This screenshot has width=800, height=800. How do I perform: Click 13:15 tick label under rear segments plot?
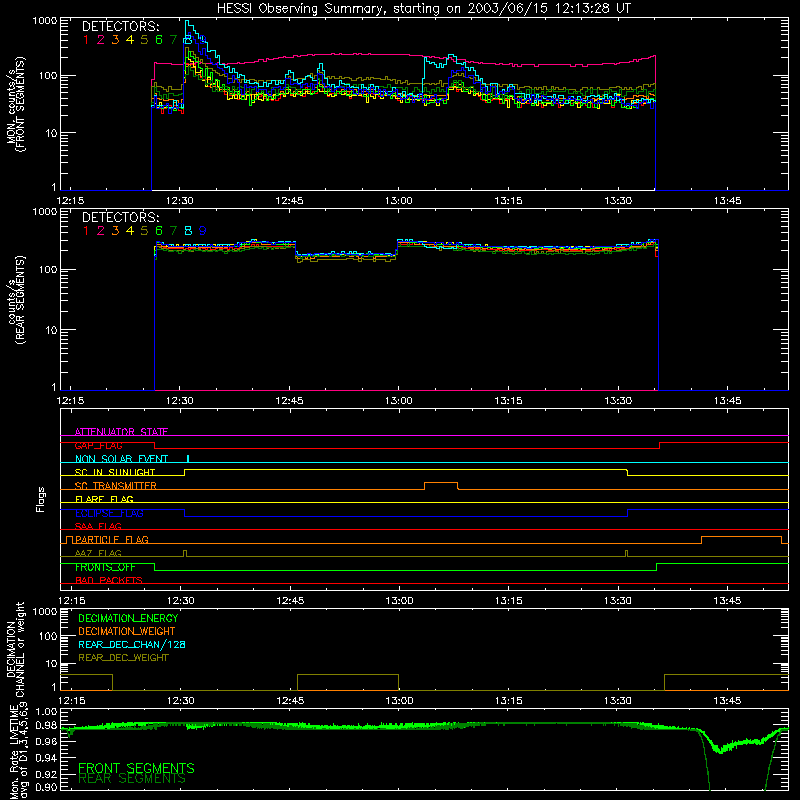point(508,401)
